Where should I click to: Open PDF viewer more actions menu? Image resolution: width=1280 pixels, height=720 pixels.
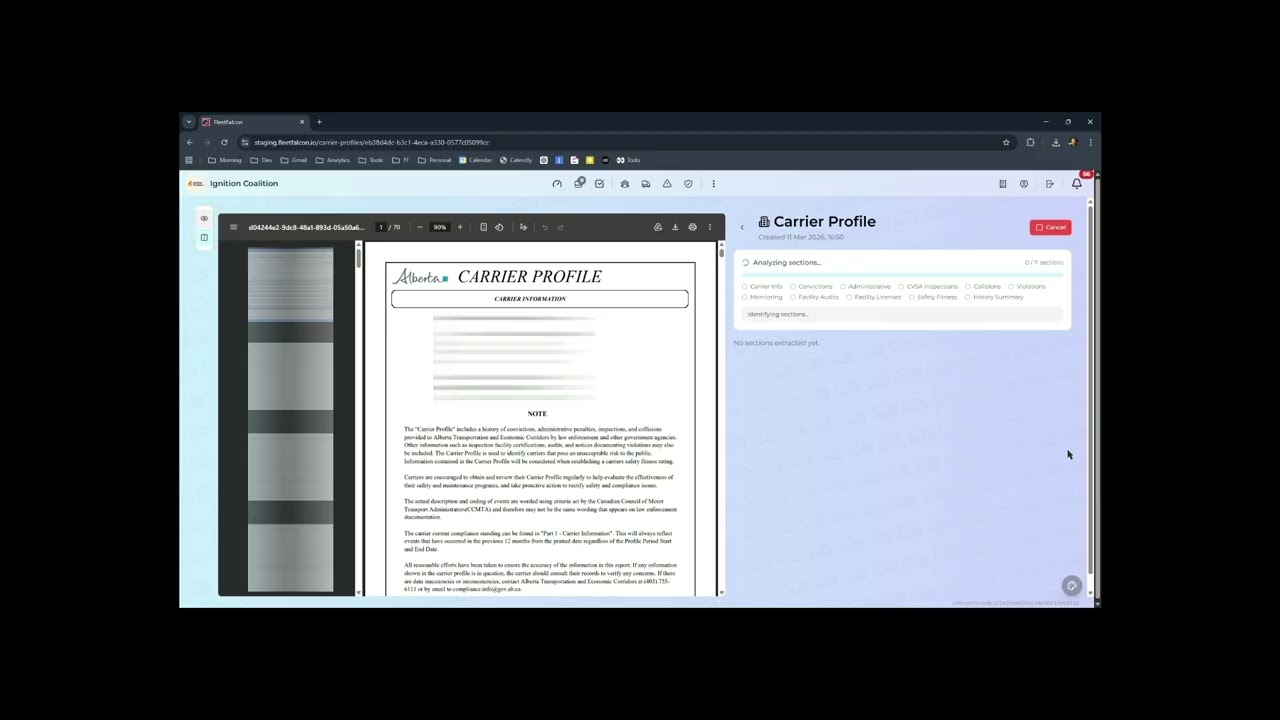[x=710, y=227]
